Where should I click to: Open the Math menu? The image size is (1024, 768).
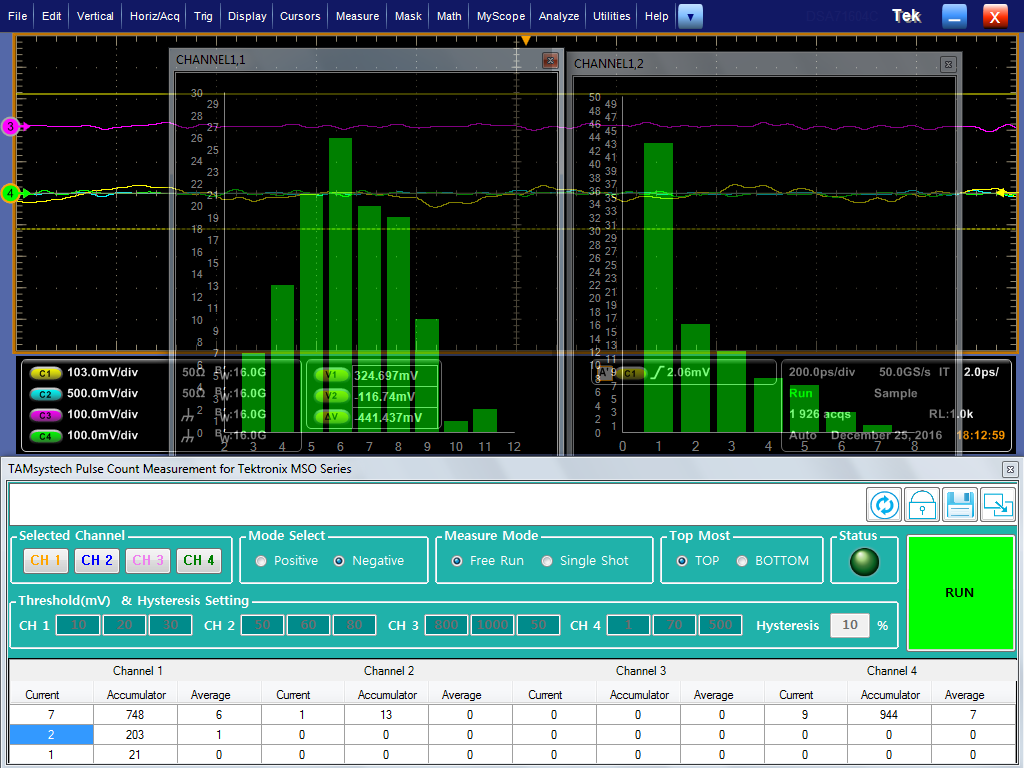[449, 16]
